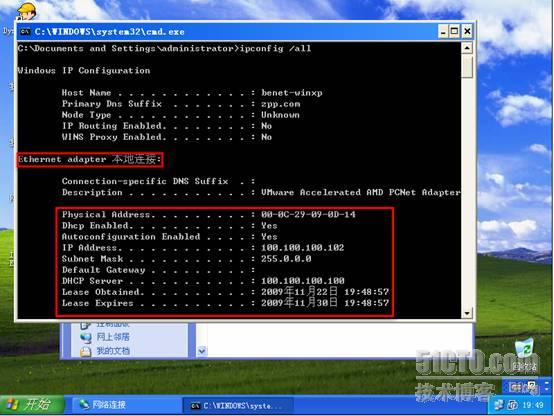This screenshot has width=554, height=416.
Task: Click the 我的文档 folder icon
Action: 86,351
